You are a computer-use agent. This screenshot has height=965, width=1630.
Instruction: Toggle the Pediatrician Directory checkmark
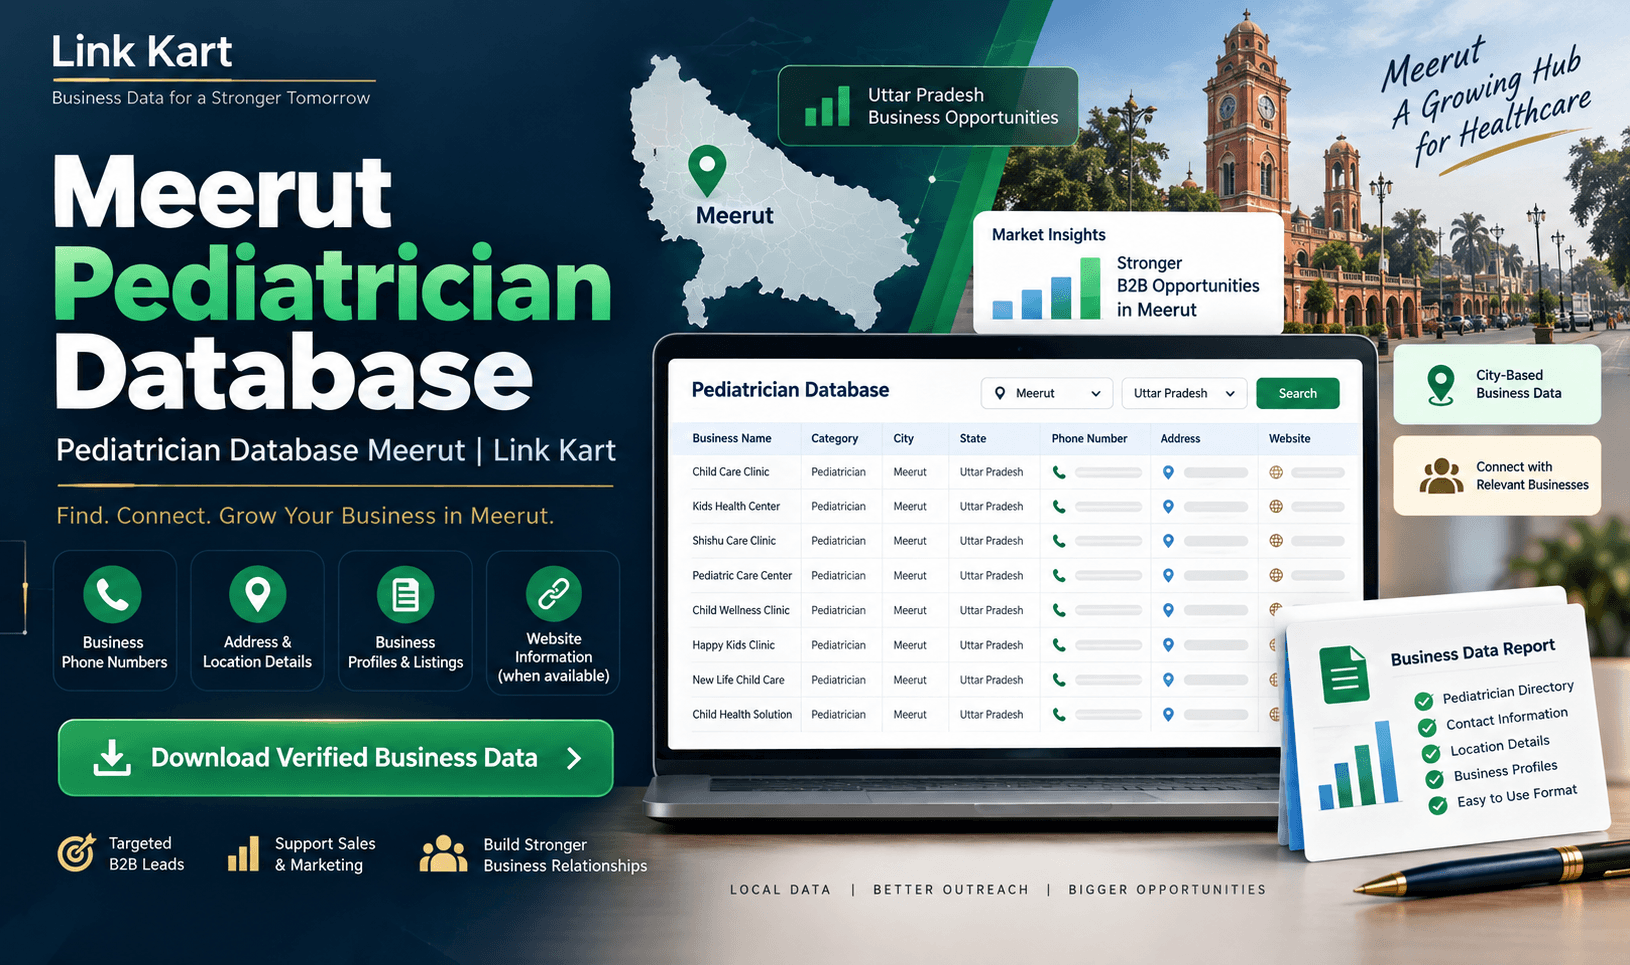1424,701
